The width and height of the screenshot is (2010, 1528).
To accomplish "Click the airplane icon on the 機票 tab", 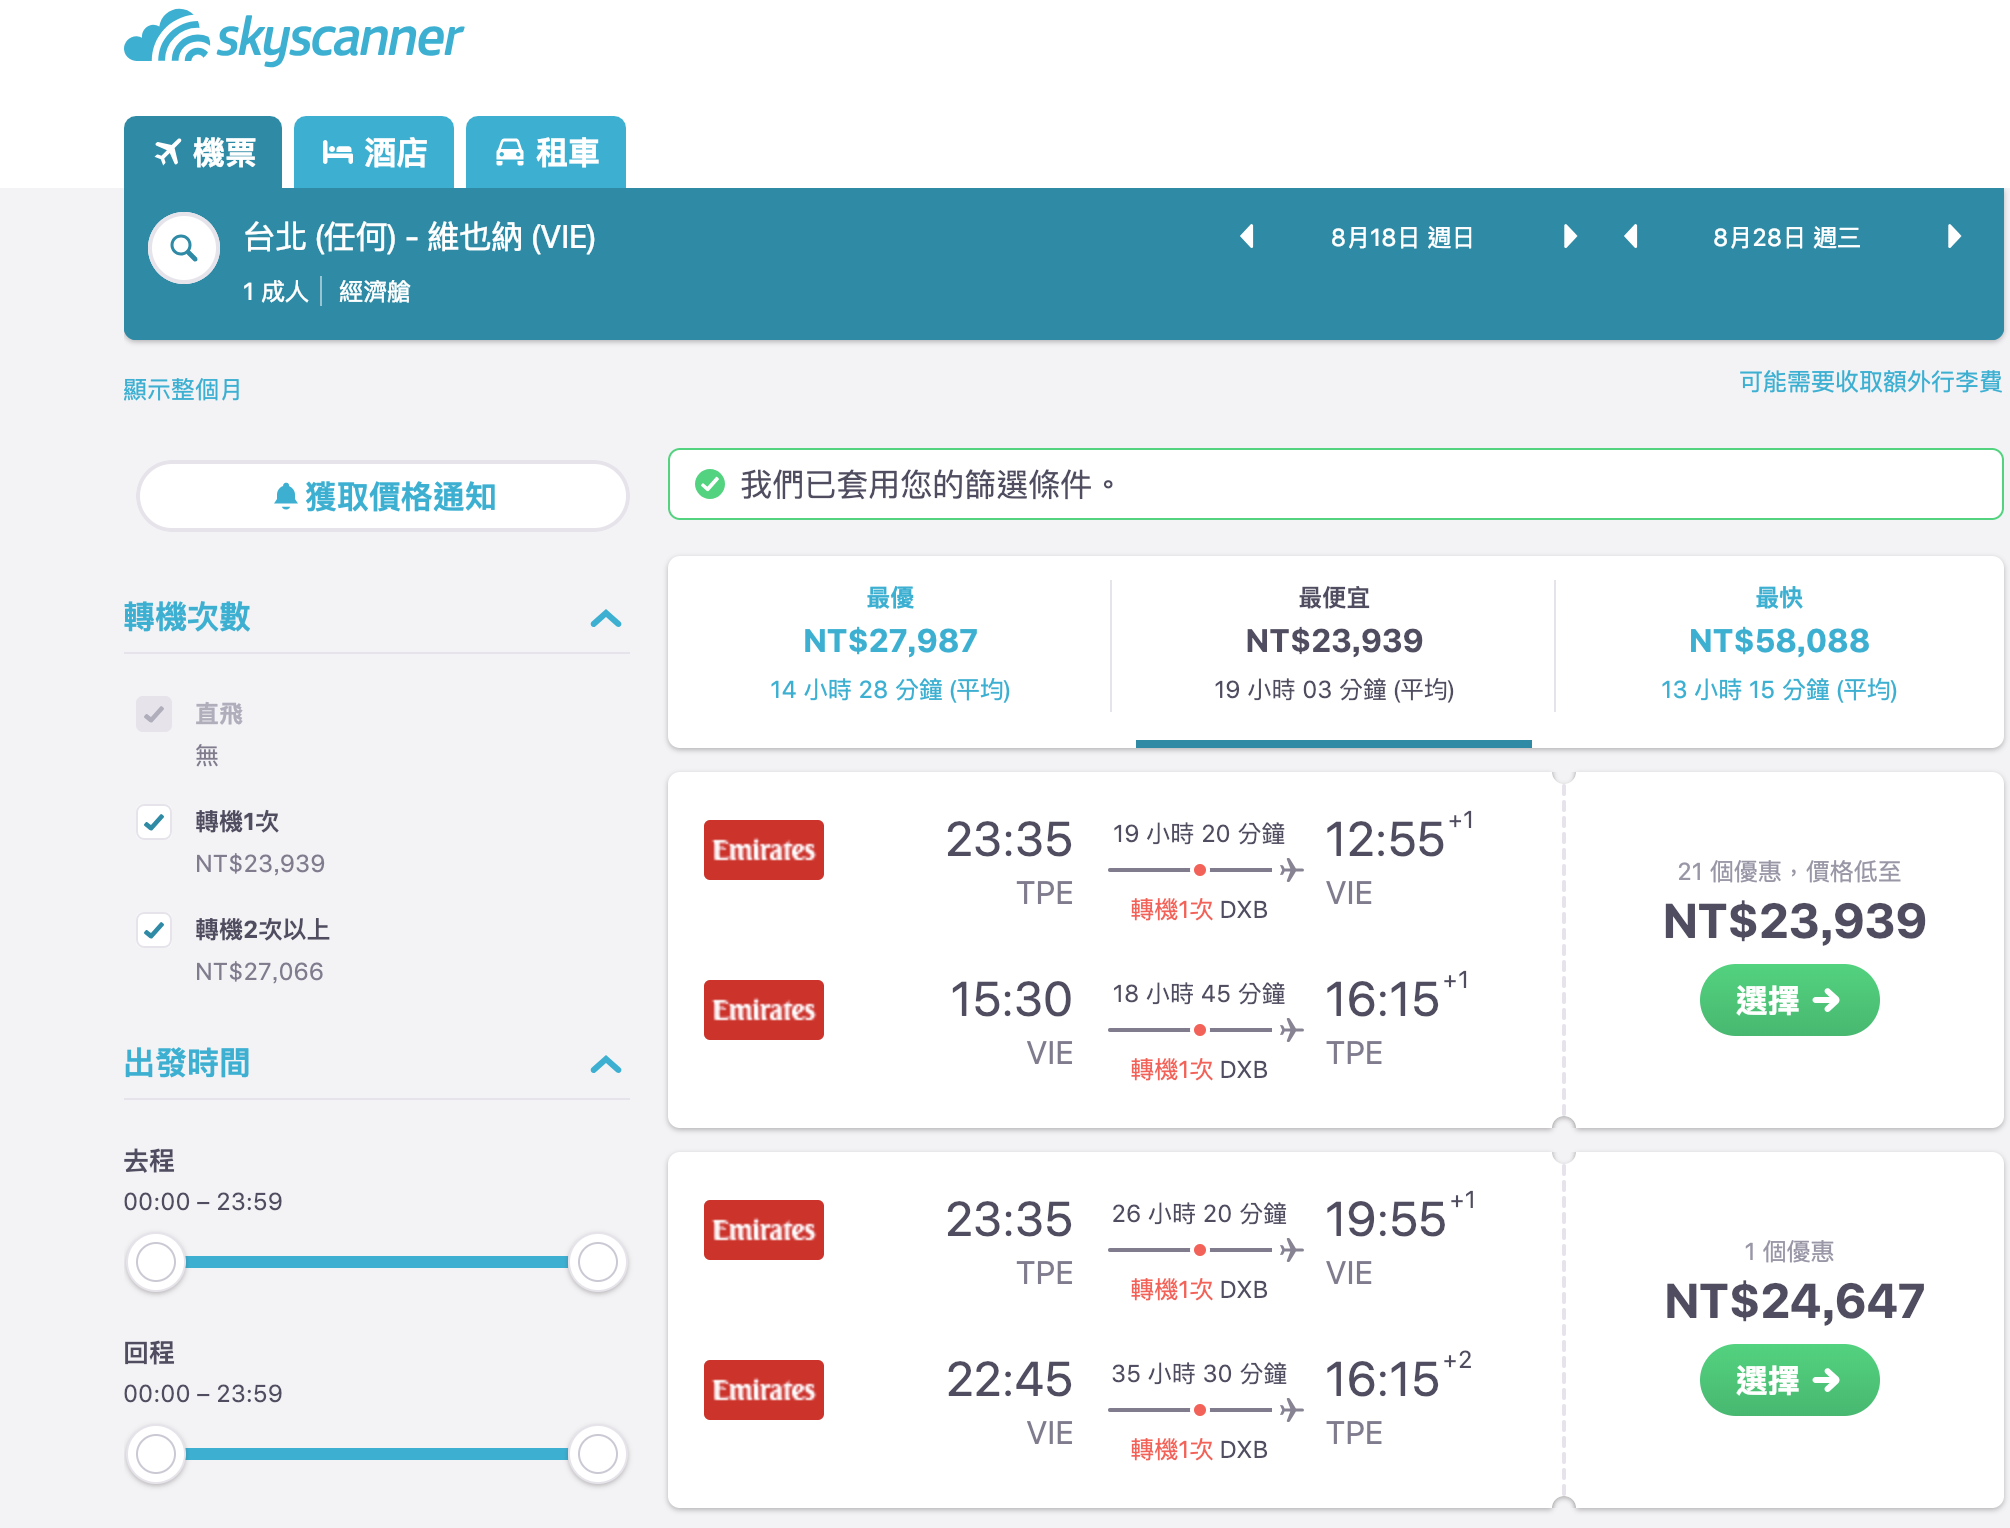I will 171,152.
